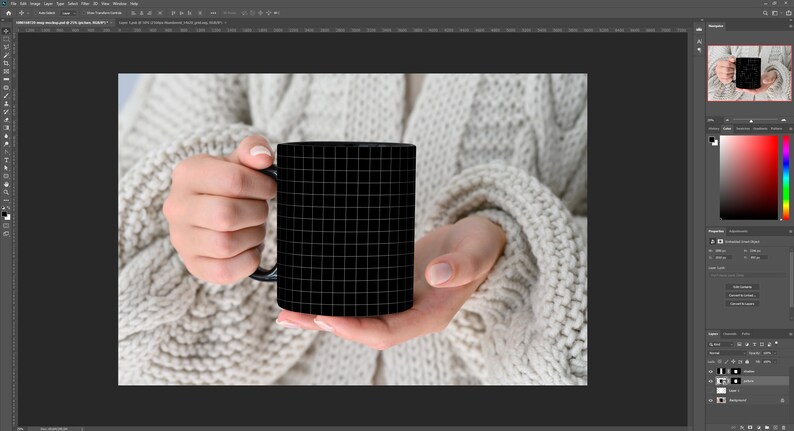Switch to the second document tab
Image resolution: width=794 pixels, height=431 pixels.
pyautogui.click(x=171, y=23)
